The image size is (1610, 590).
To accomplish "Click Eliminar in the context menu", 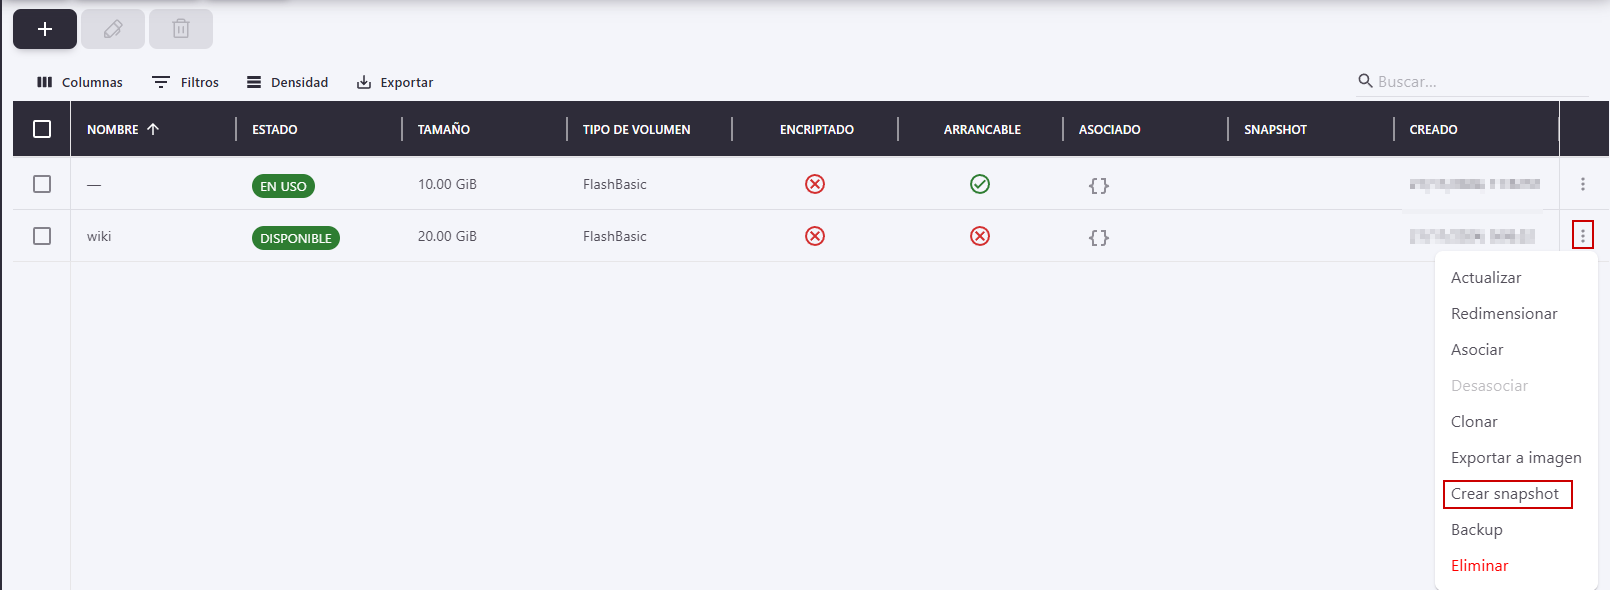I will (1479, 566).
